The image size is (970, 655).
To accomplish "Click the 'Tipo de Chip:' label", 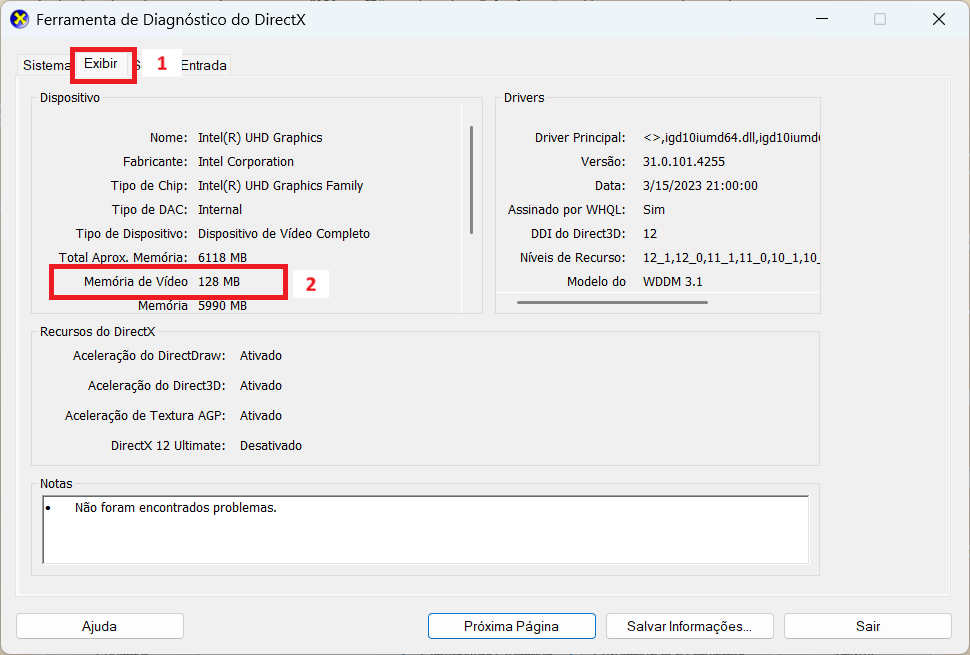I will pos(149,186).
